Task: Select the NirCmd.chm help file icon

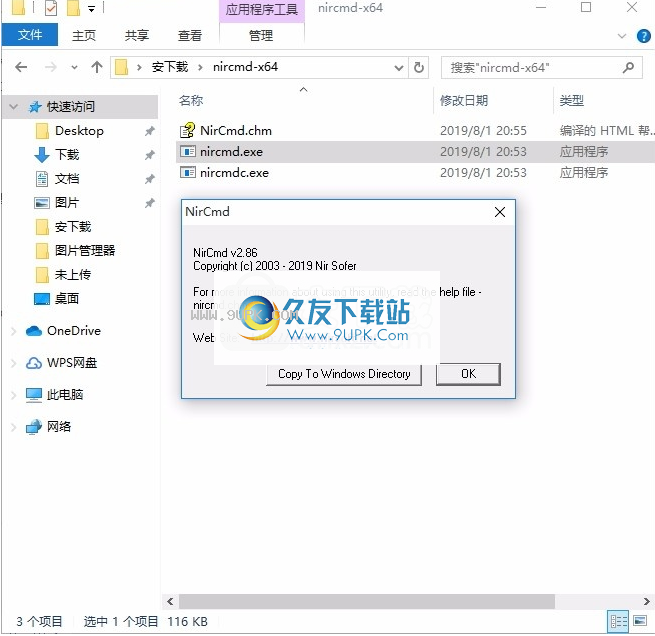Action: pos(188,130)
